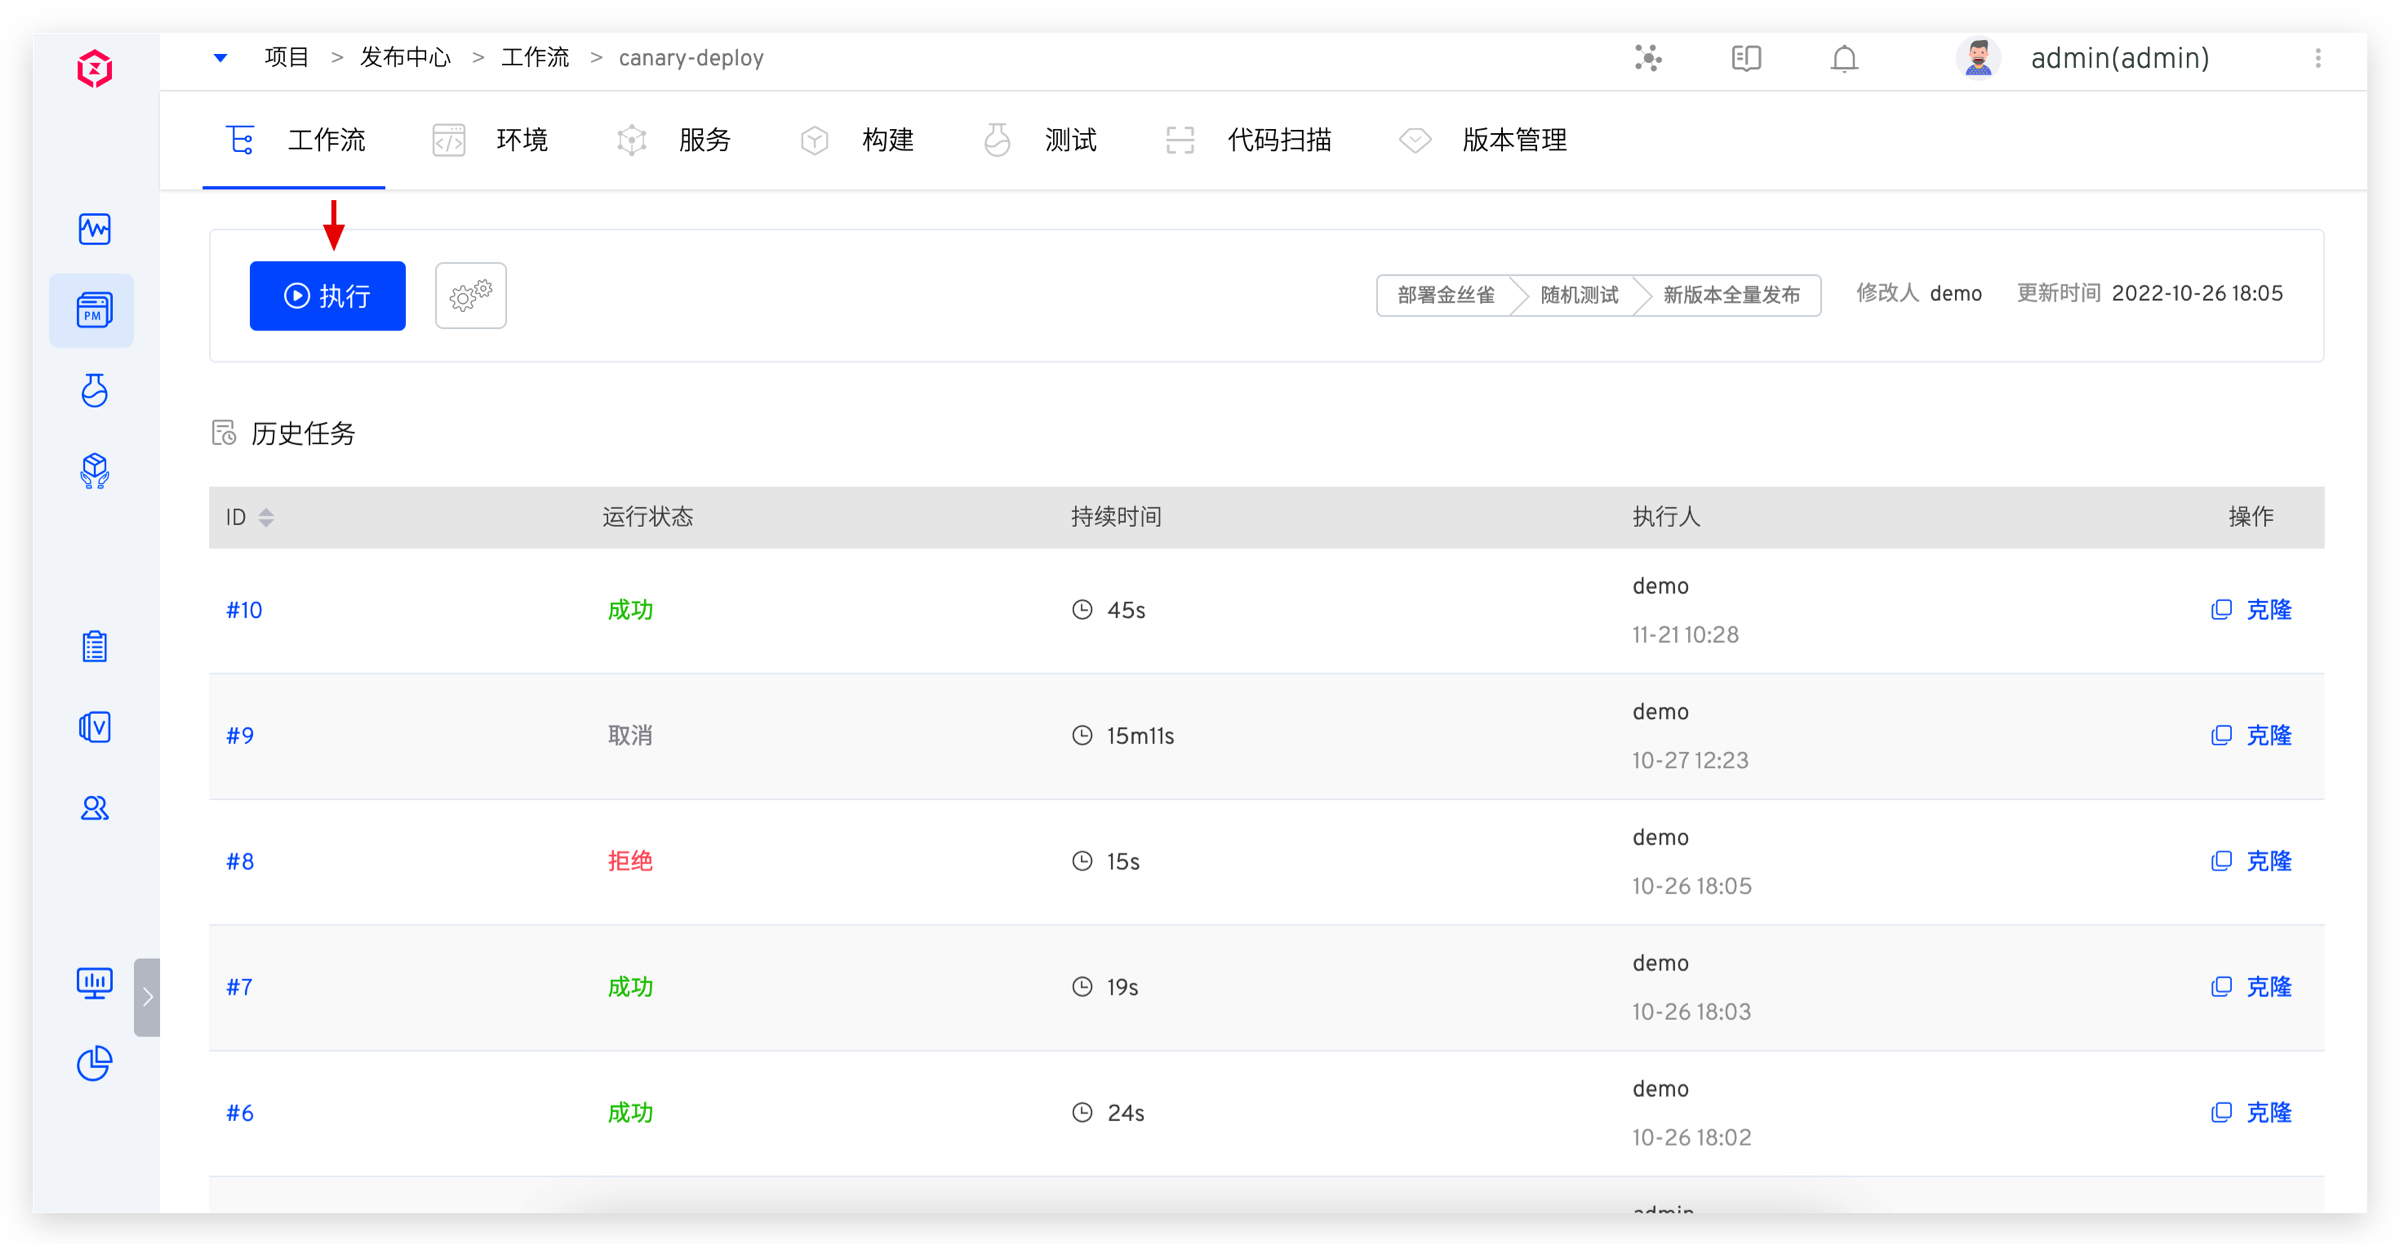
Task: Sort history tasks by ID
Action: [266, 517]
